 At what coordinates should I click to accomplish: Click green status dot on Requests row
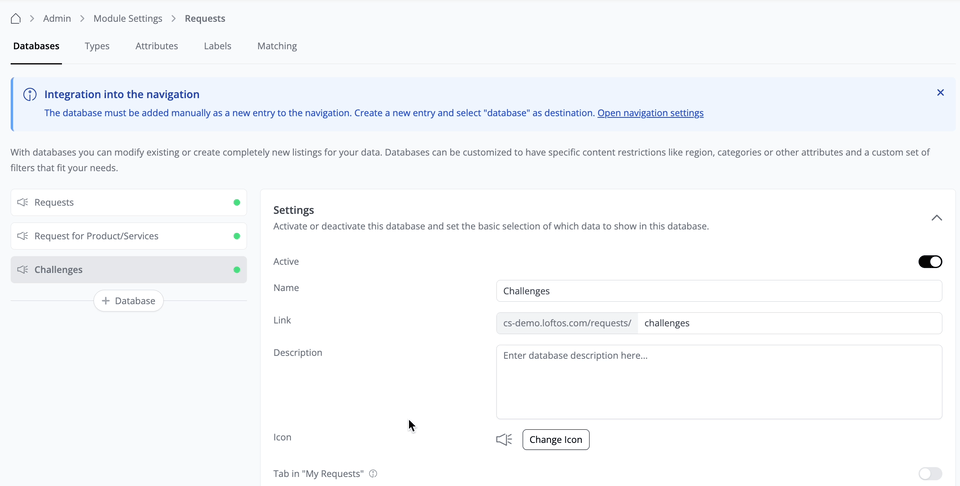(237, 202)
